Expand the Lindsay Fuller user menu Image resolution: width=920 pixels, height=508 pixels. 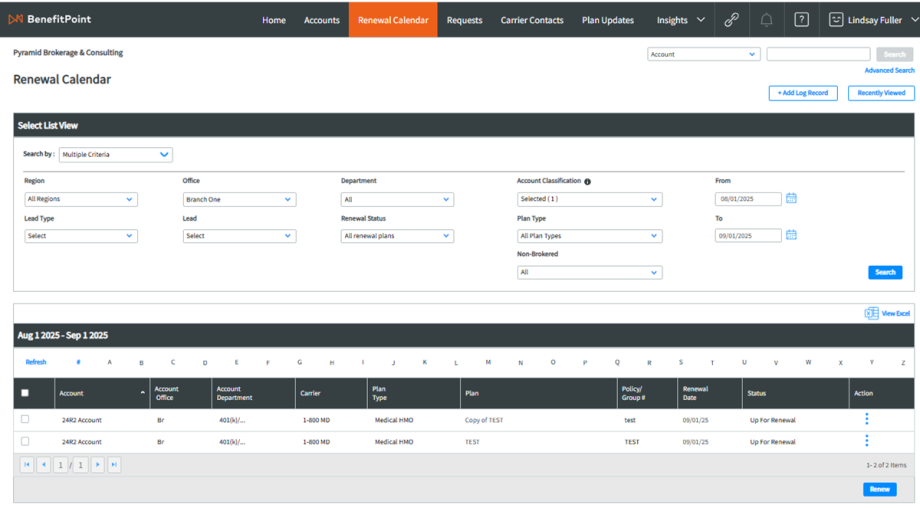click(914, 19)
